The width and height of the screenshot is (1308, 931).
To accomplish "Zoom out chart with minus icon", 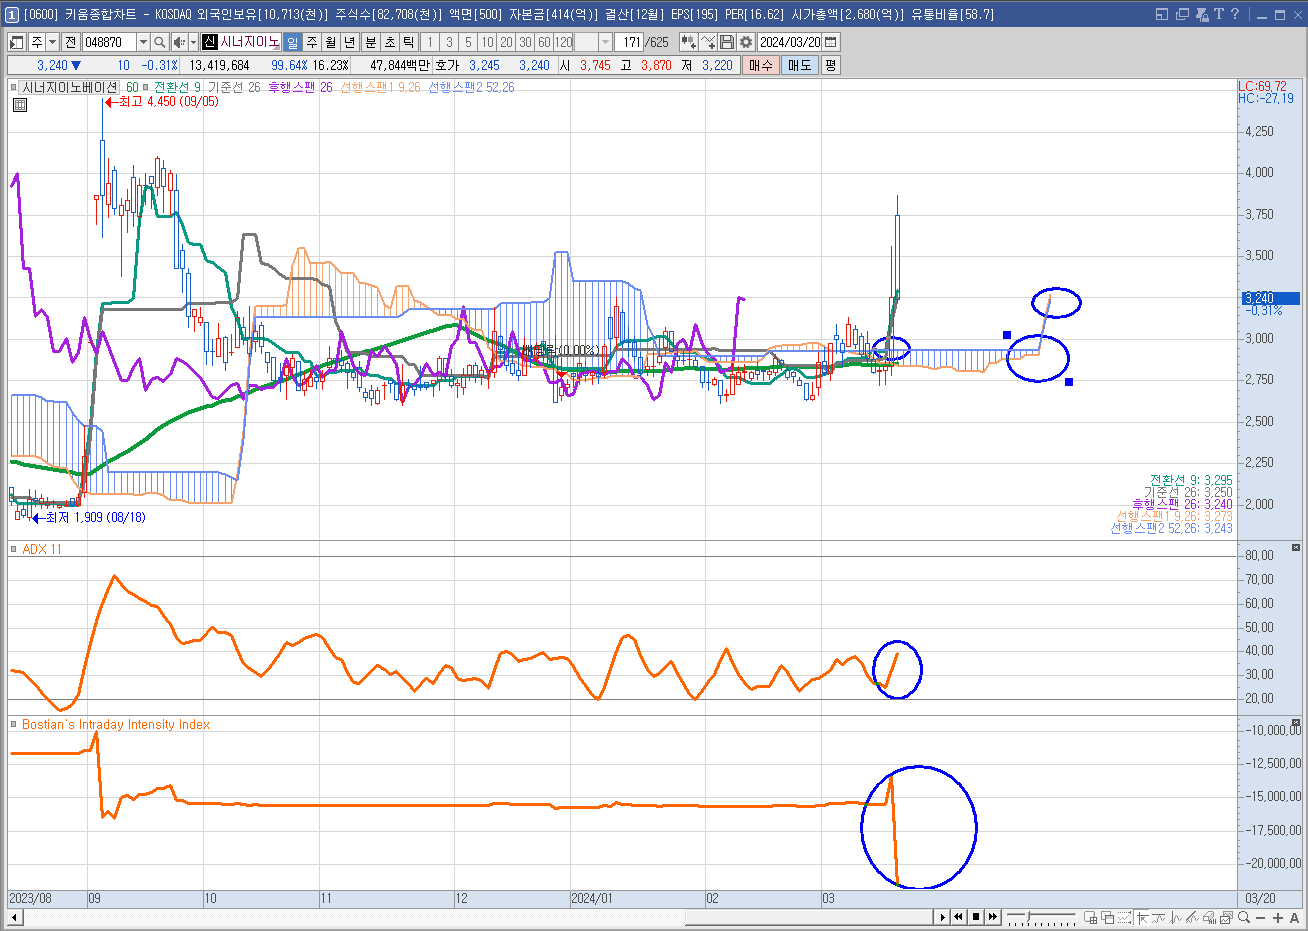I will [x=1261, y=918].
